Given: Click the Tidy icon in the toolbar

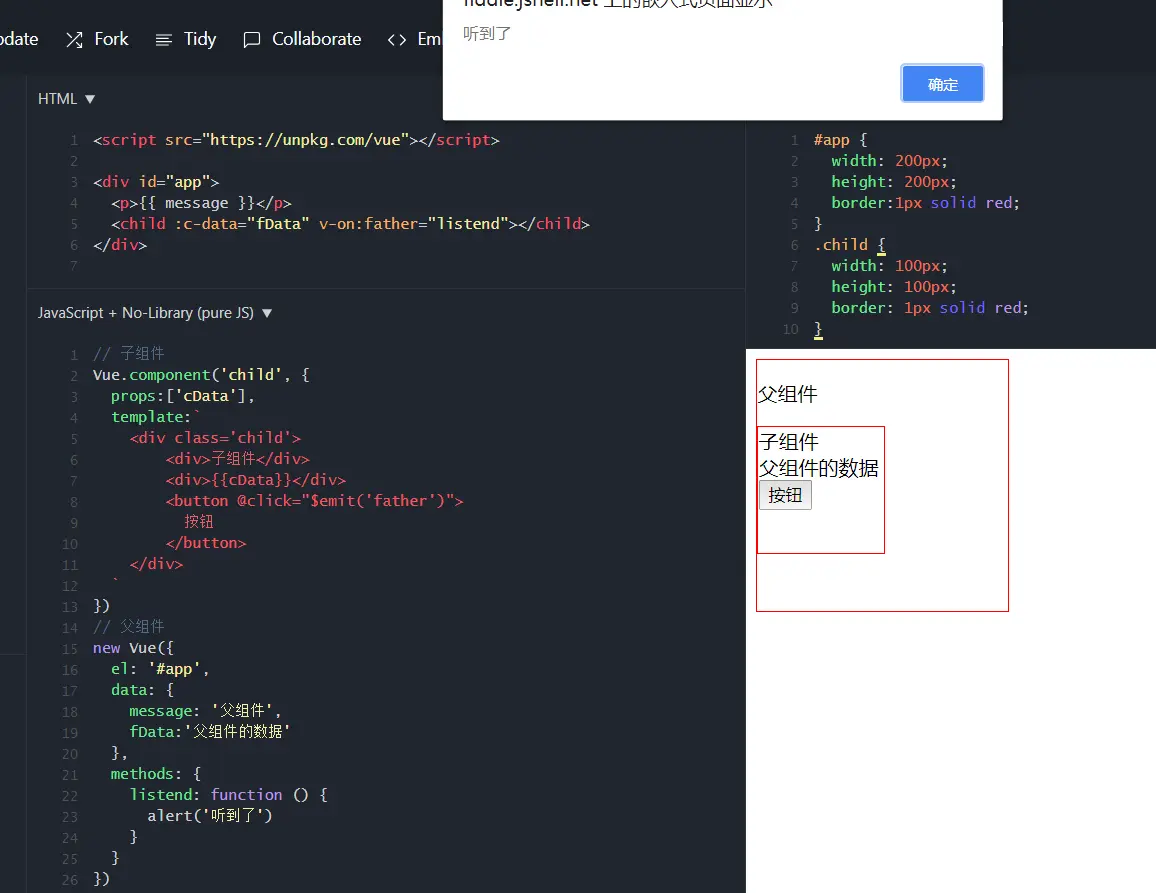Looking at the screenshot, I should click(x=164, y=40).
